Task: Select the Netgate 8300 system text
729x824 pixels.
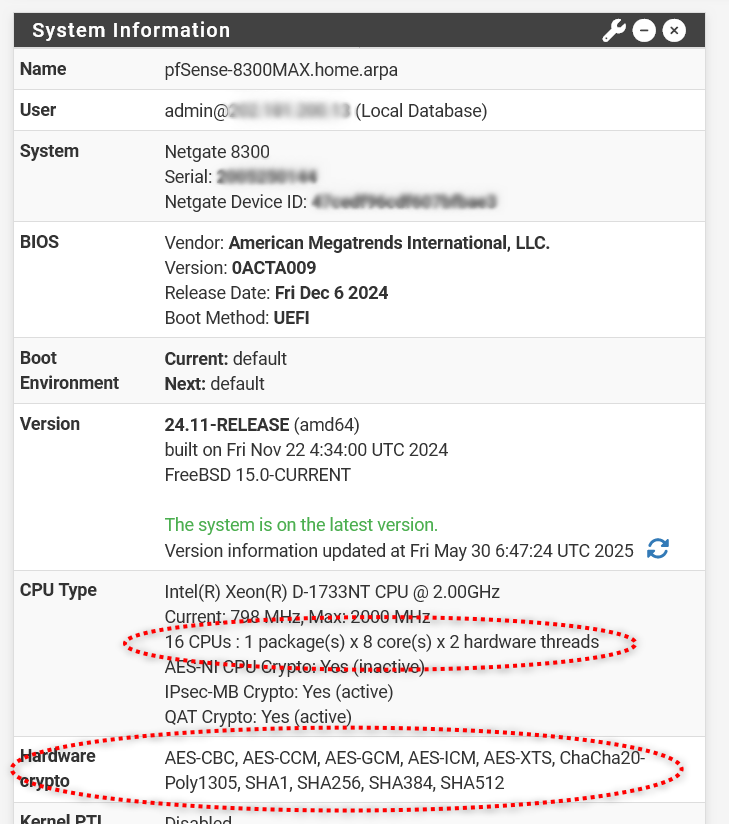Action: click(x=217, y=152)
